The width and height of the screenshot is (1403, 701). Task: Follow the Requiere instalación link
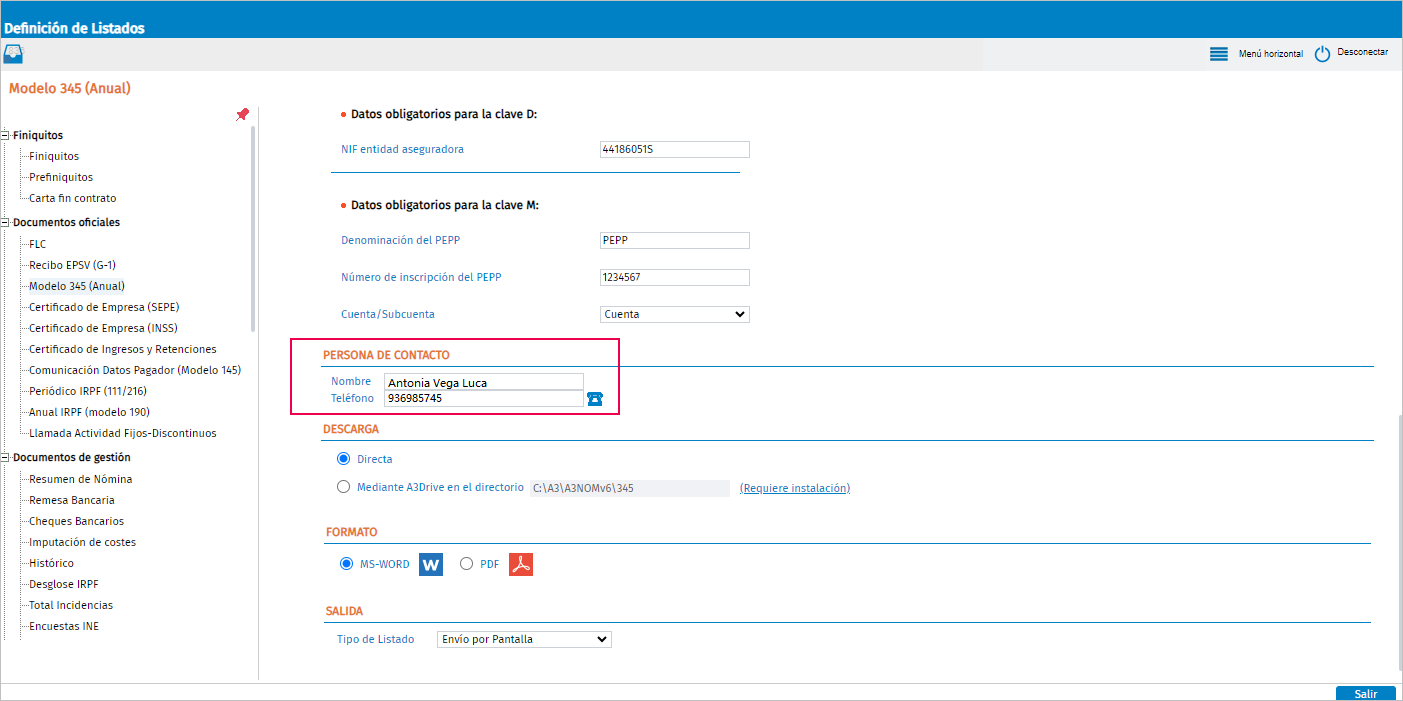794,488
